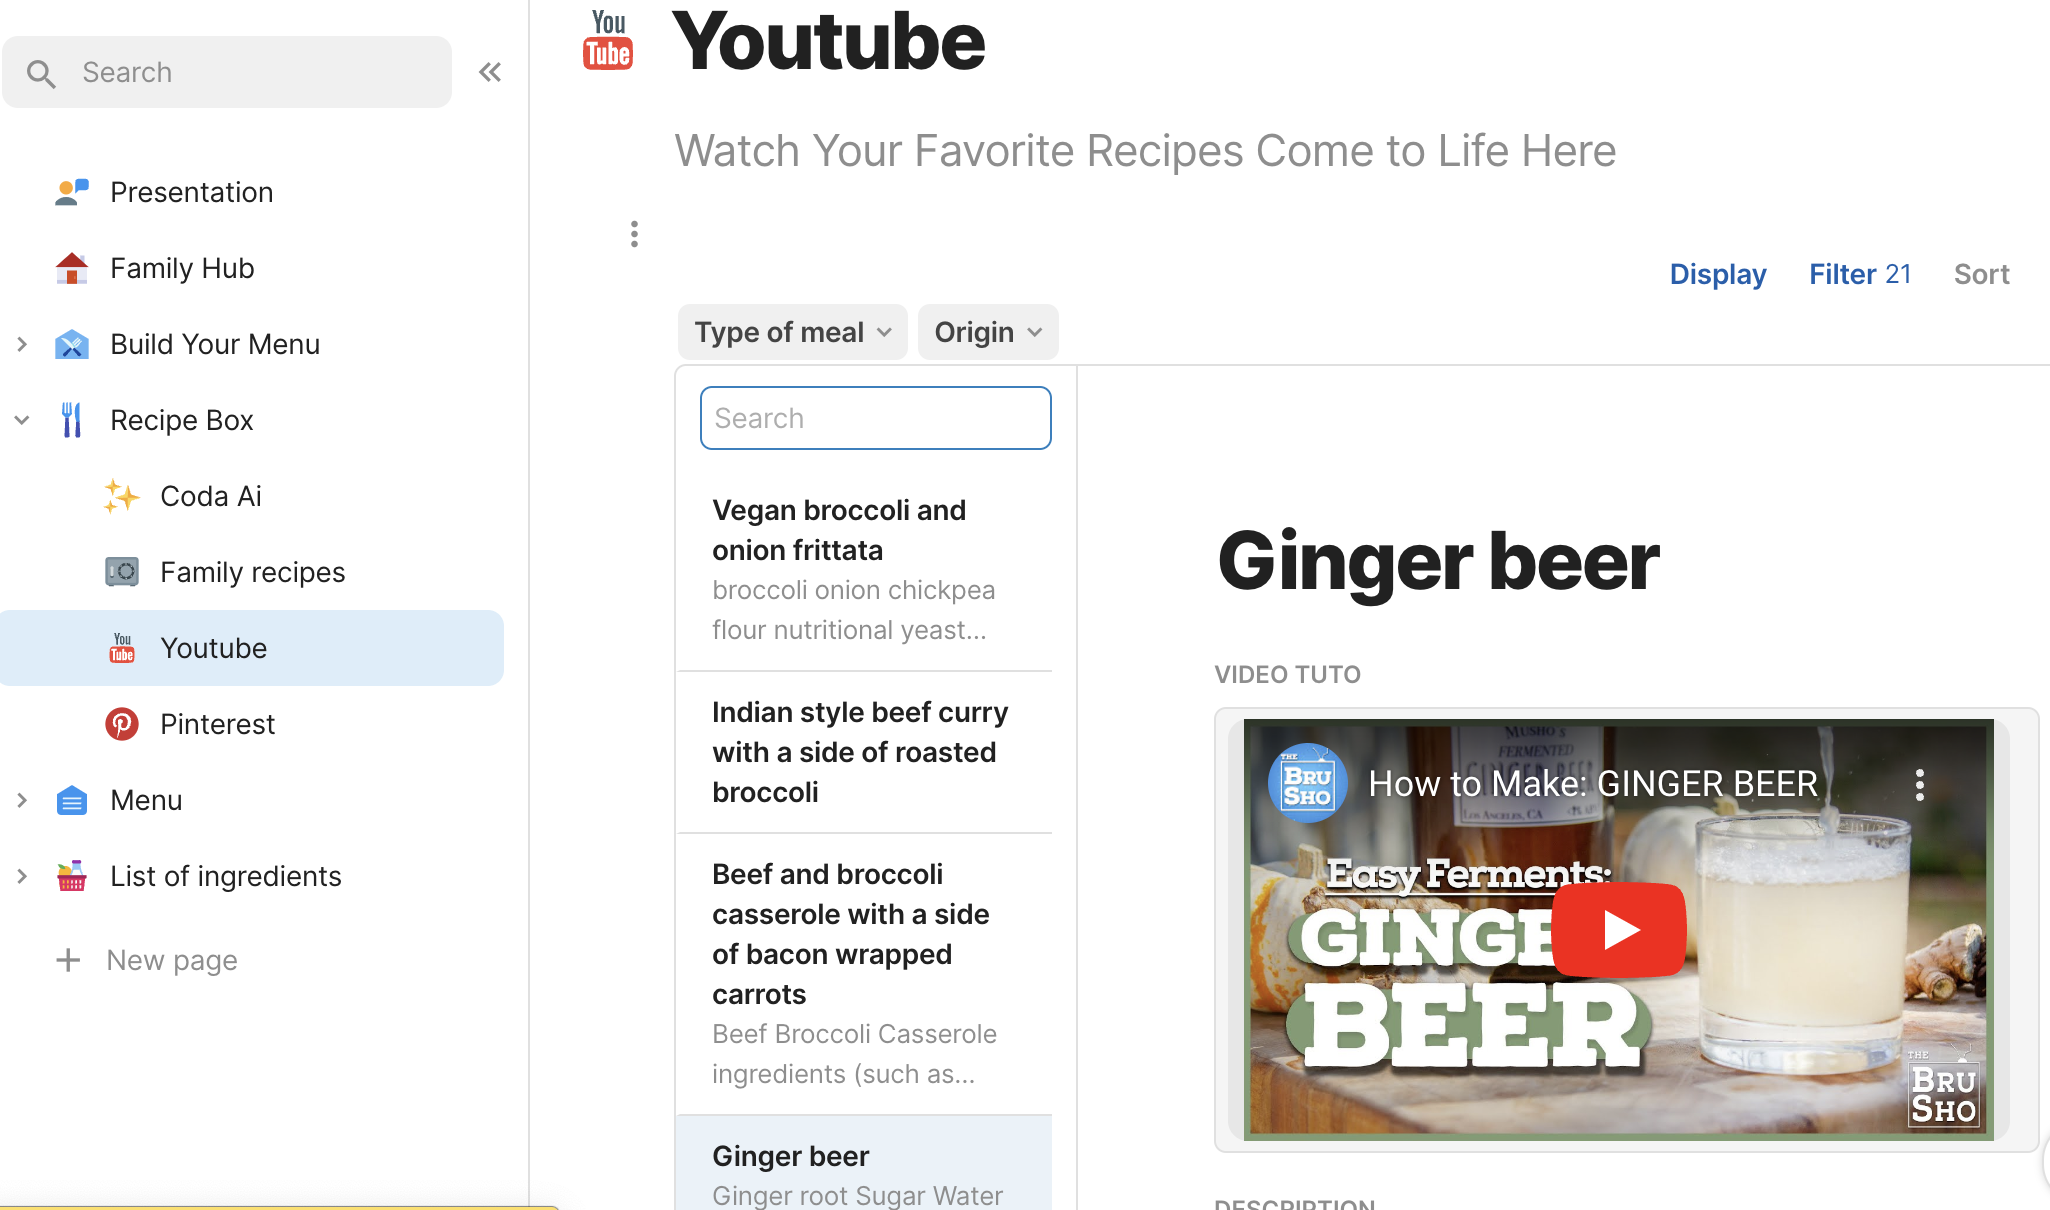The image size is (2050, 1210).
Task: Open the Coda Ai page
Action: pyautogui.click(x=210, y=495)
